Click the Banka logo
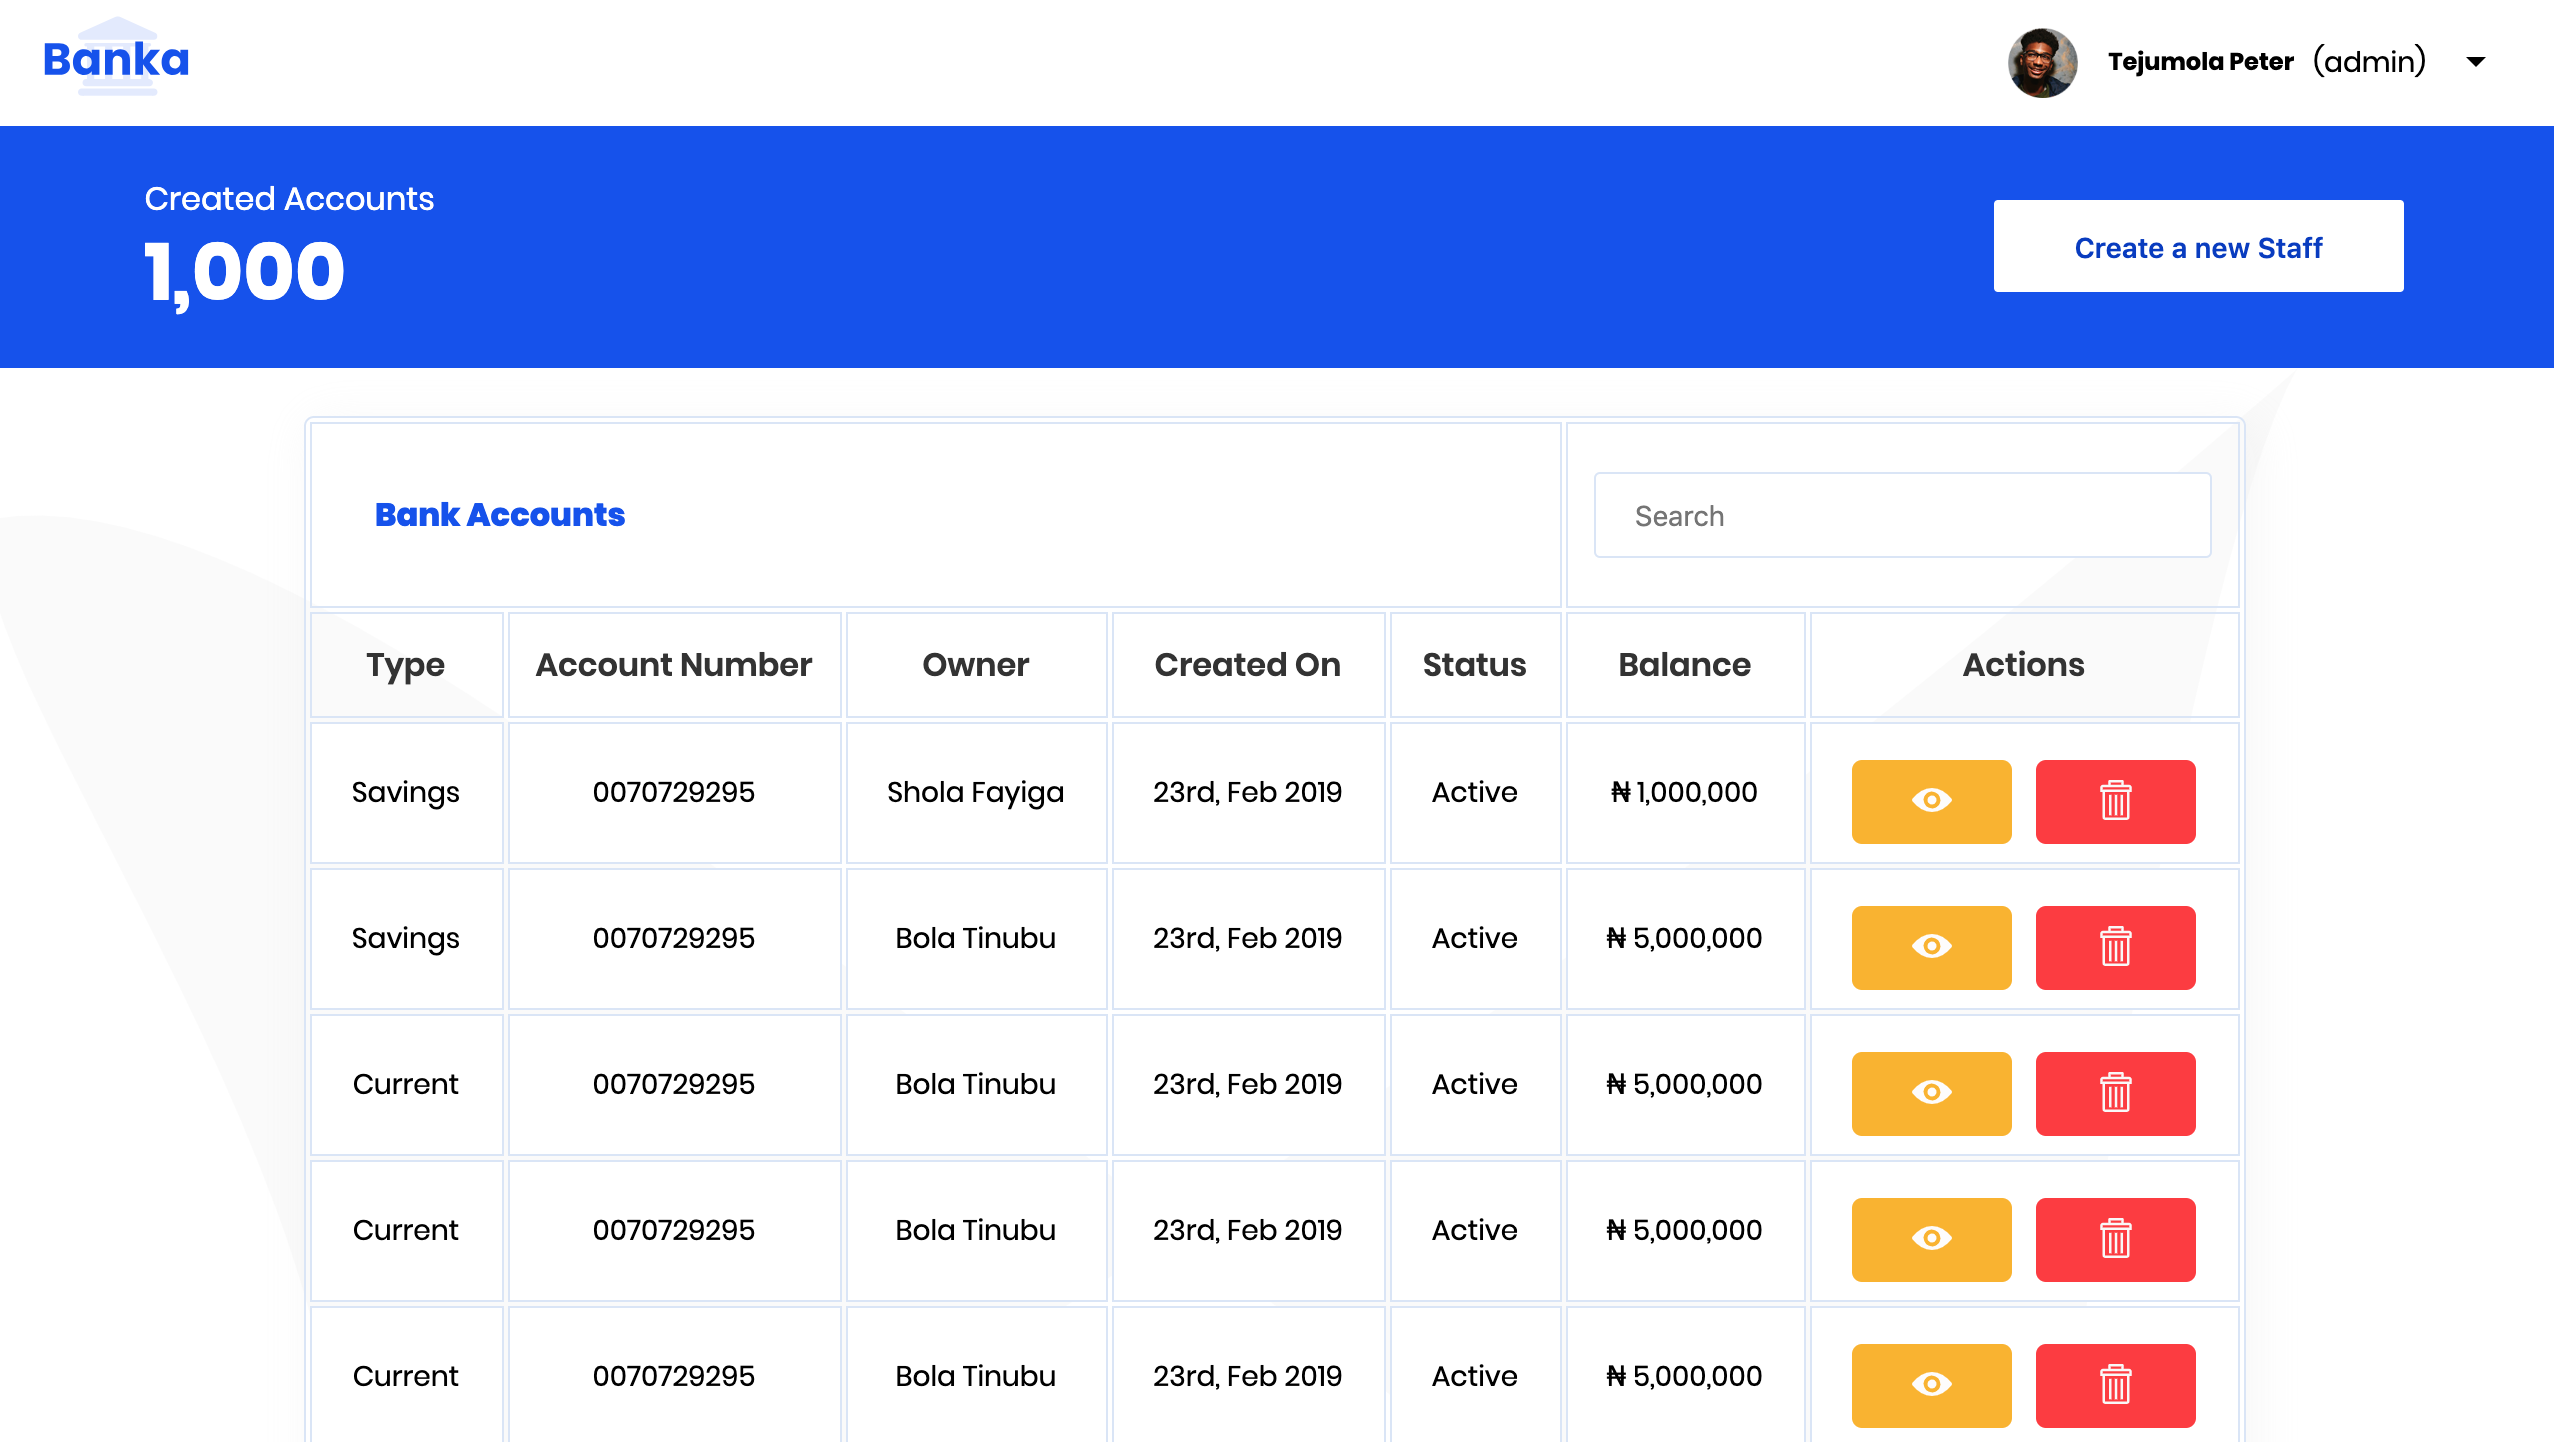This screenshot has width=2554, height=1442. point(116,59)
